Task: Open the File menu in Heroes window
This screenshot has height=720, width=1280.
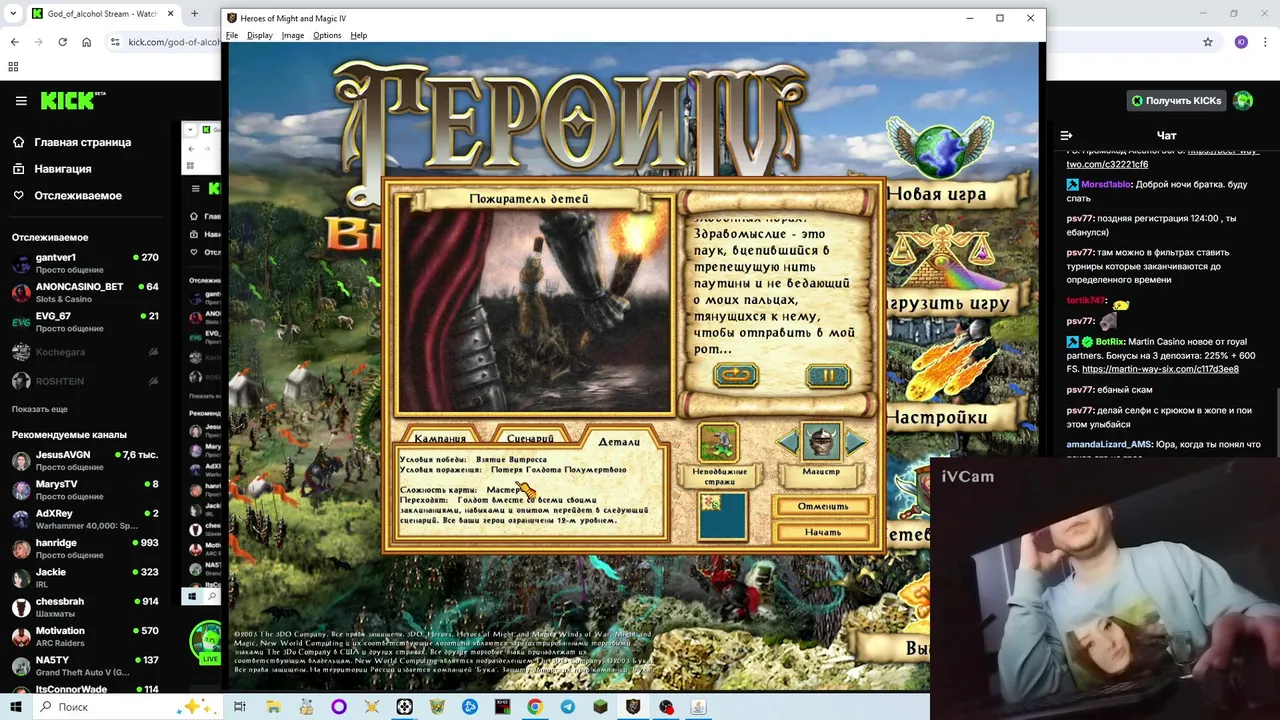Action: pyautogui.click(x=232, y=35)
